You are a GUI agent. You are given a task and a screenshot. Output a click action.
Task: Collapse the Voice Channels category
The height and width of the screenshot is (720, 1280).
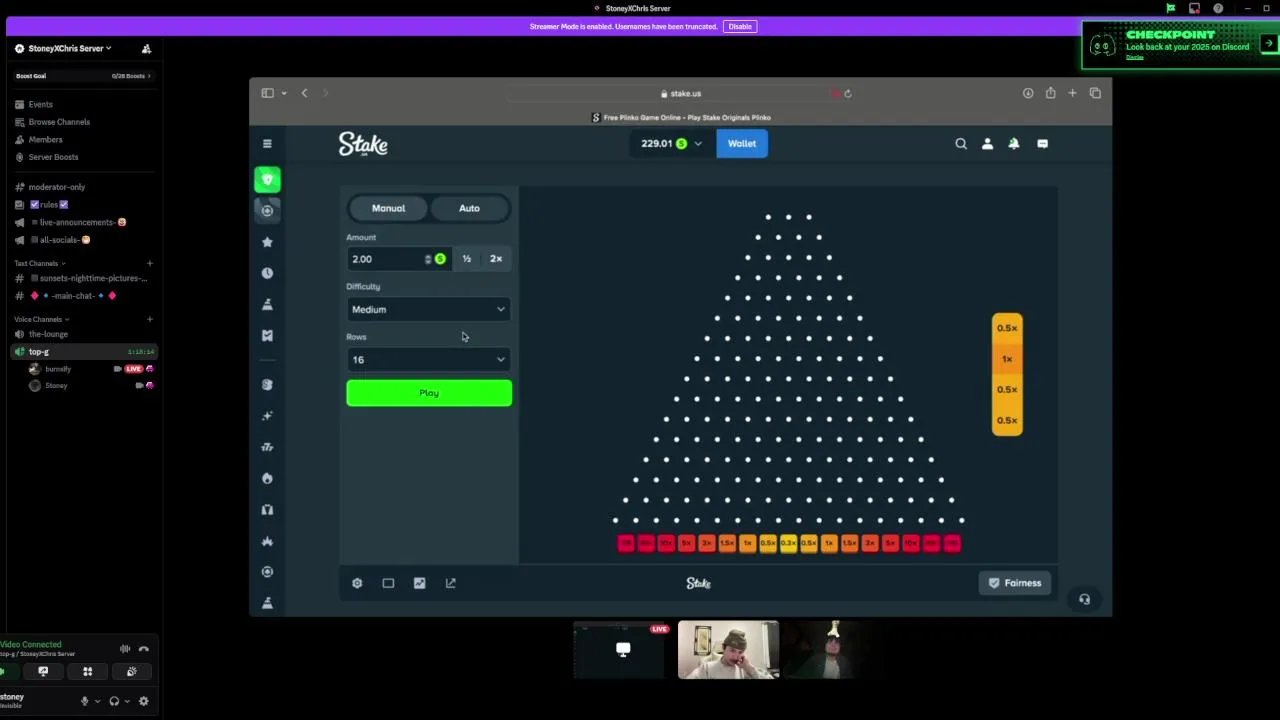click(41, 319)
